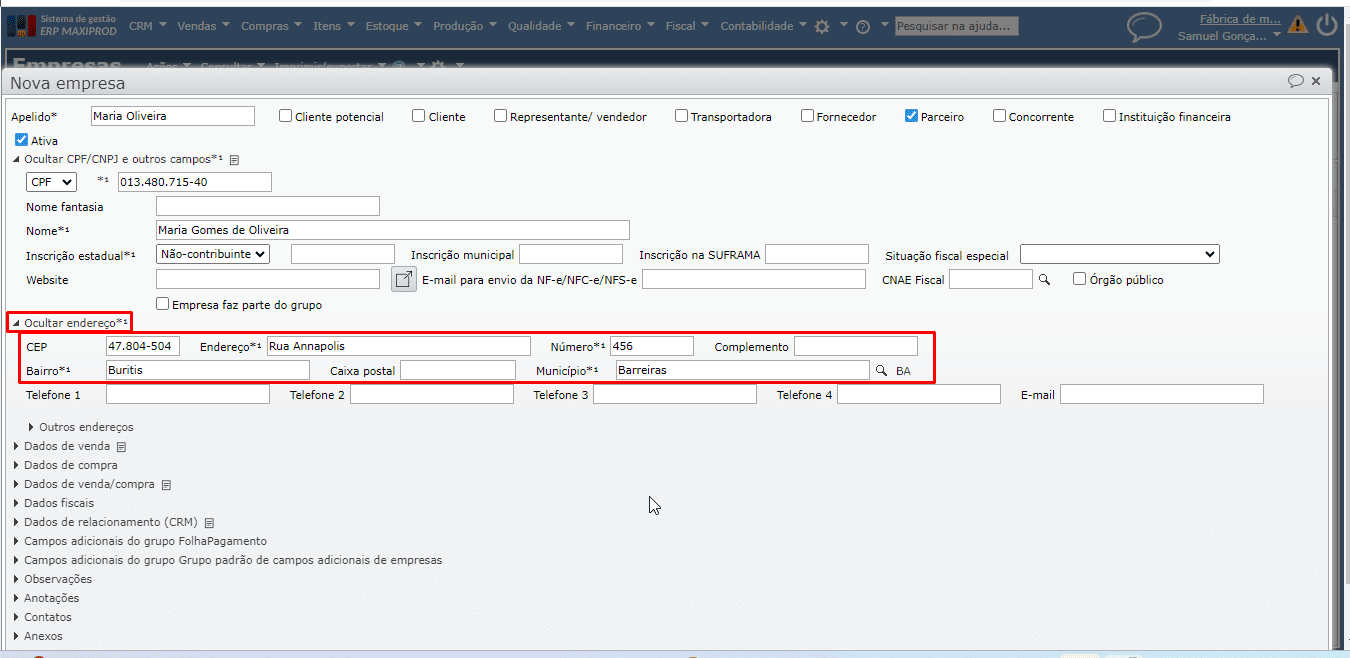The width and height of the screenshot is (1350, 658).
Task: Click the Fábrica de m... company link
Action: coord(1240,19)
